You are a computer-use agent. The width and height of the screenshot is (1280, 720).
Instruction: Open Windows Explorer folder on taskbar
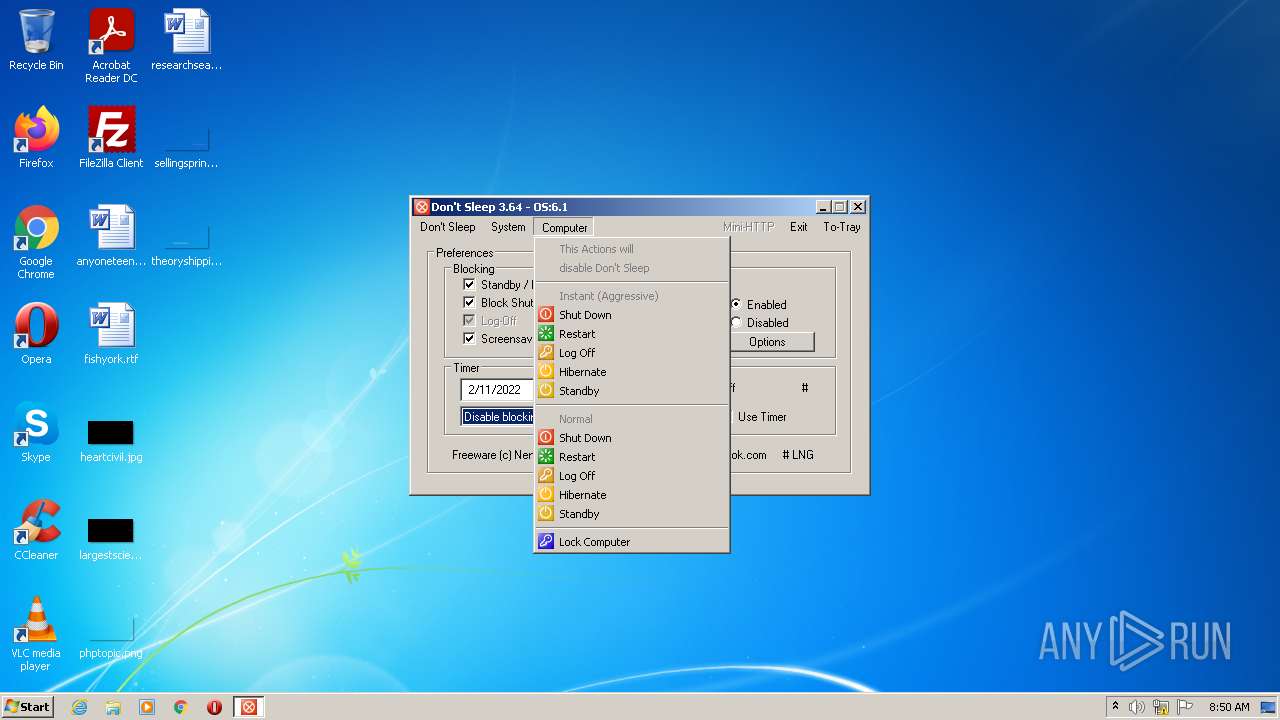[113, 707]
